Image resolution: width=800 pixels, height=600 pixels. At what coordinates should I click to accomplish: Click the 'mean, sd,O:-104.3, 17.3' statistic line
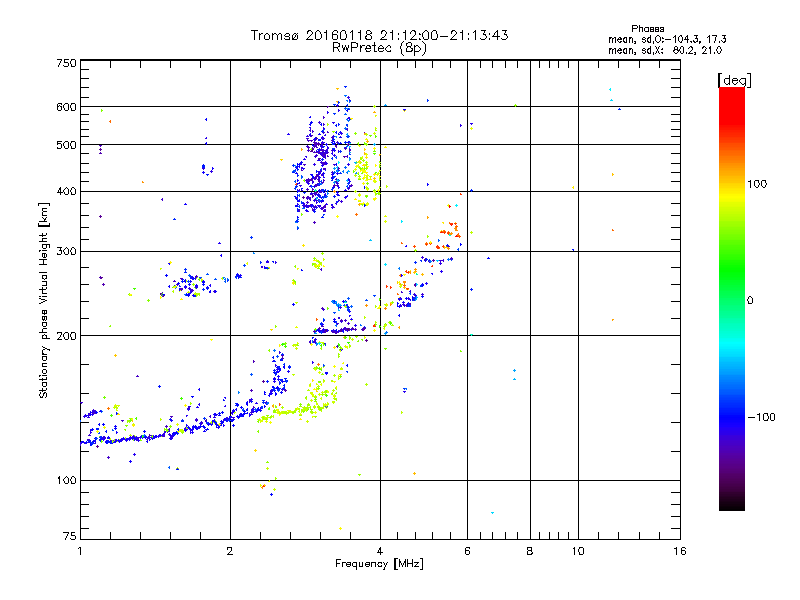[667, 39]
